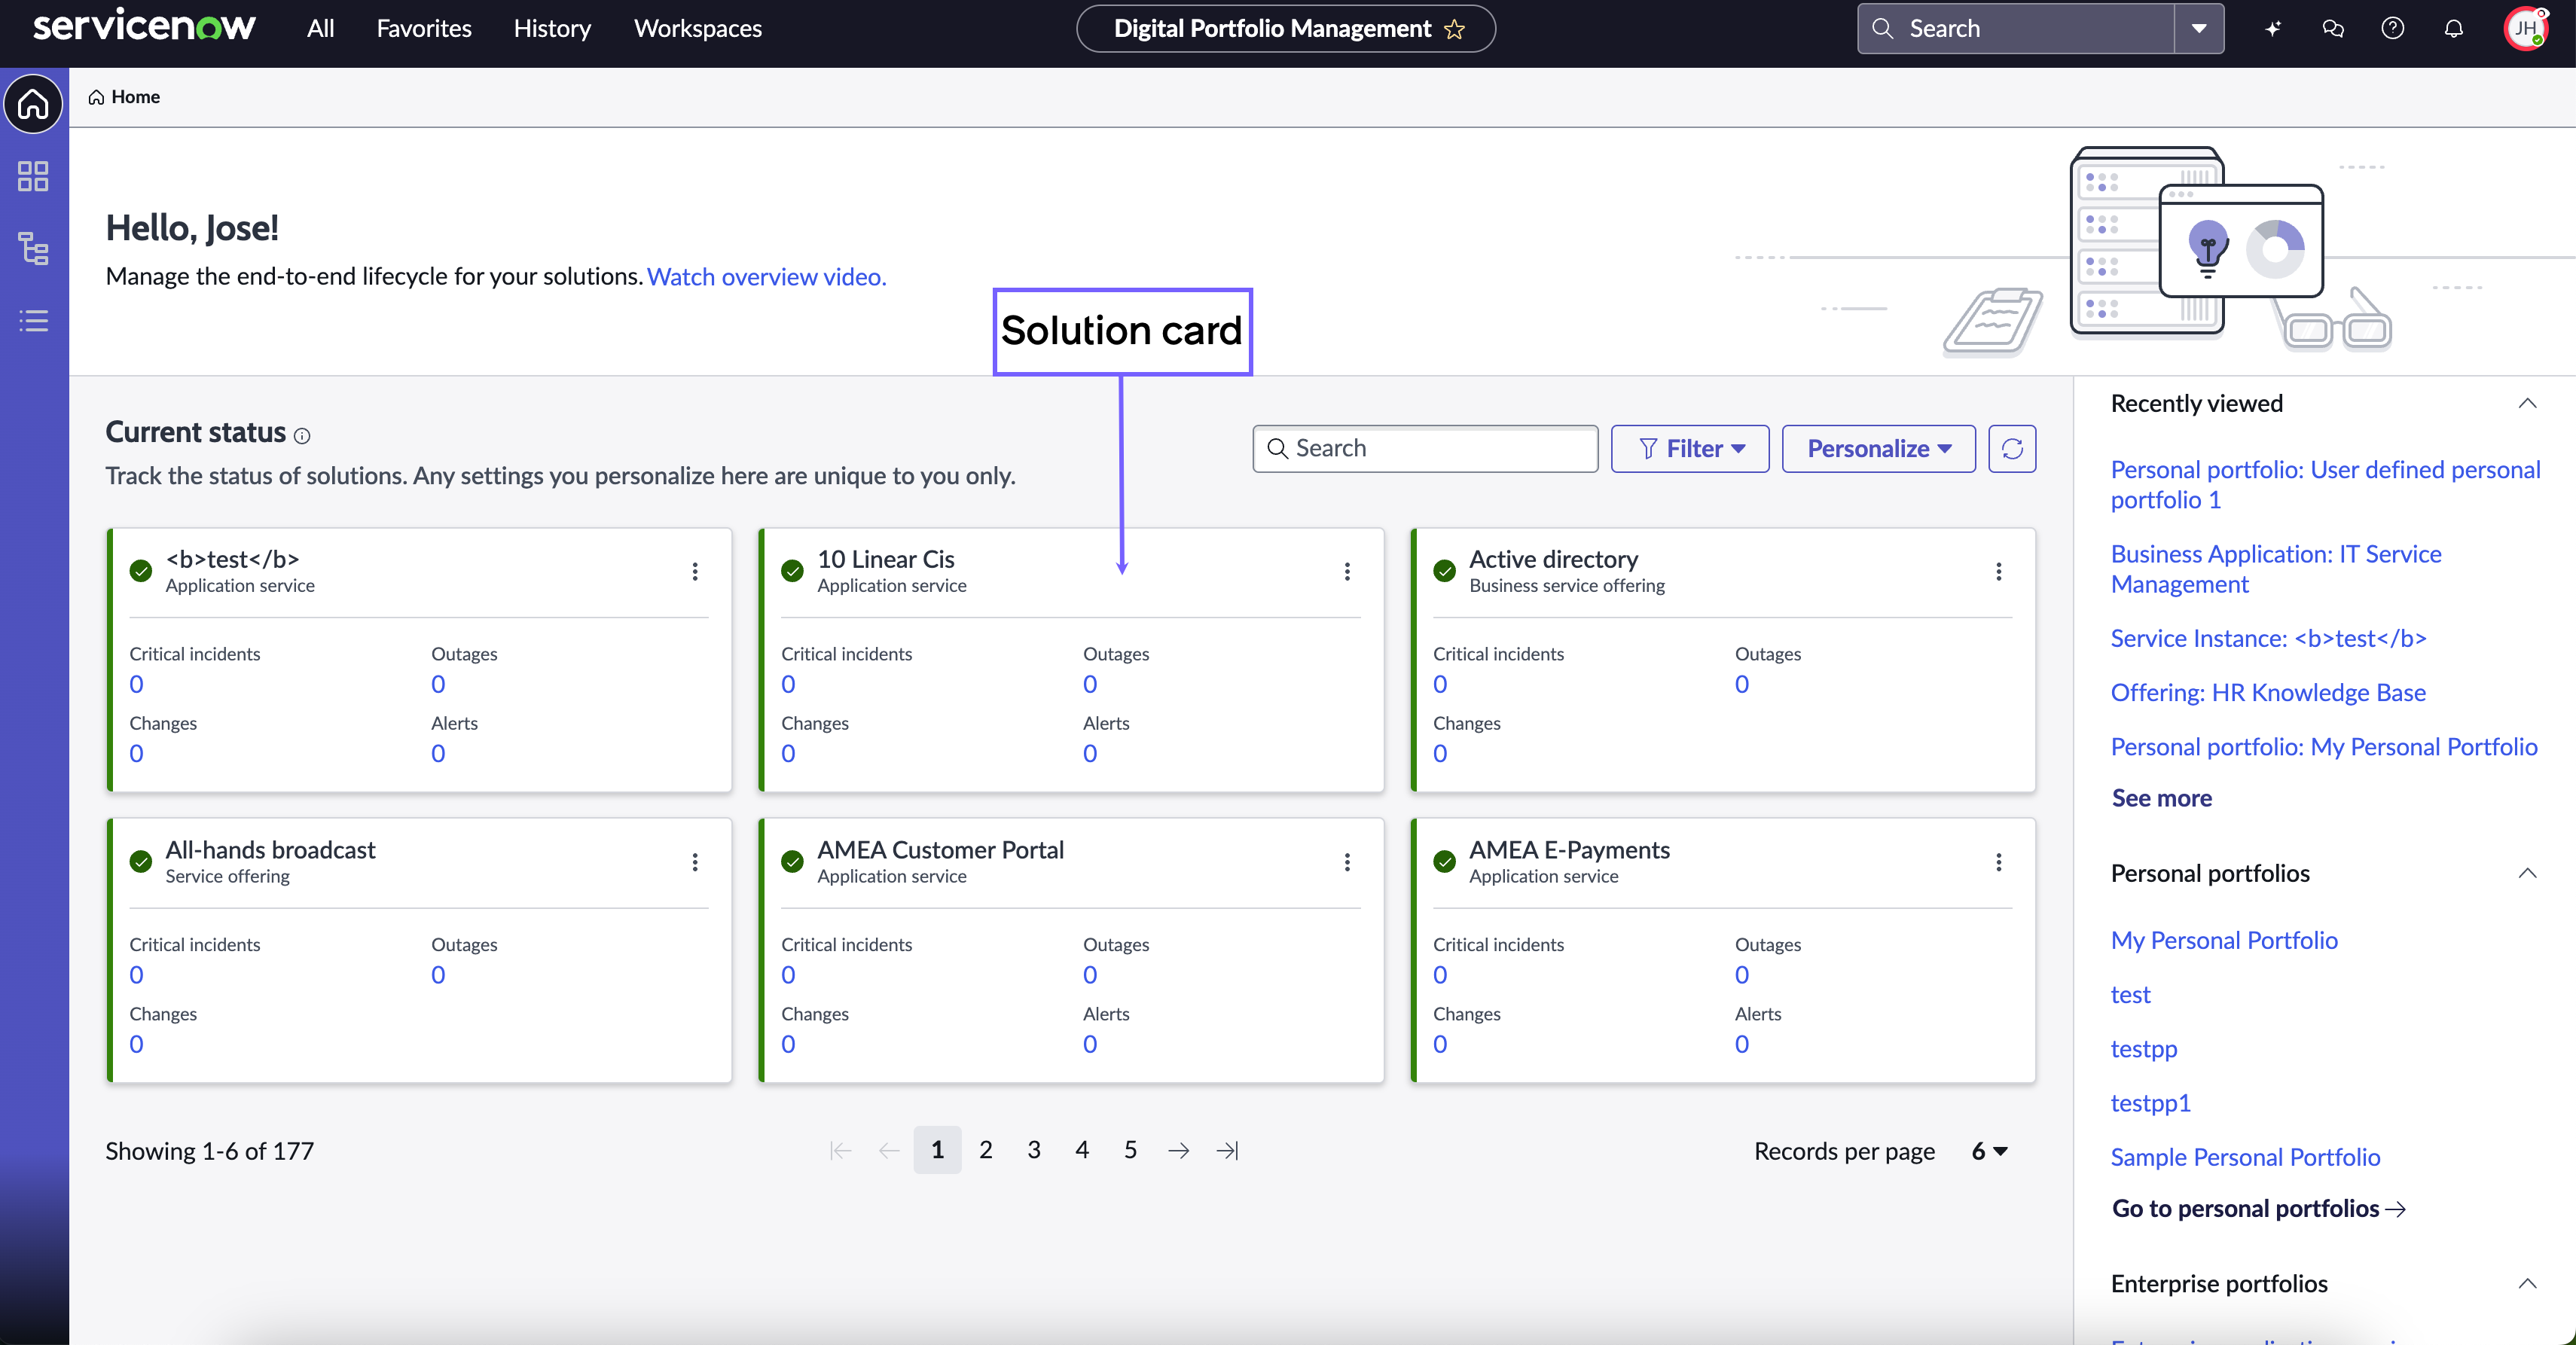Jump to the last page arrow
Viewport: 2576px width, 1345px height.
tap(1227, 1151)
